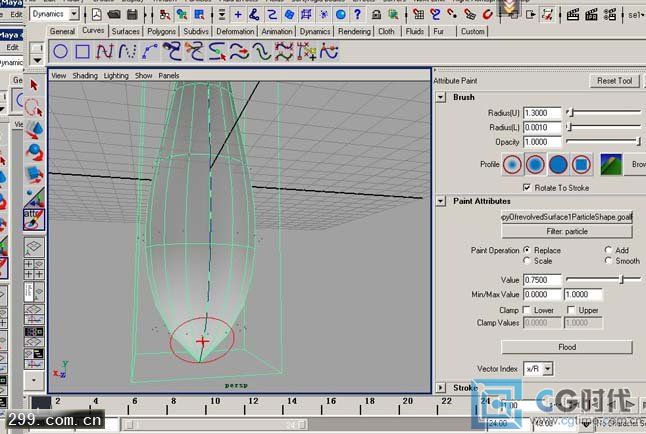Switch to four view layout
Screen dimensions: 646x434
coord(34,269)
